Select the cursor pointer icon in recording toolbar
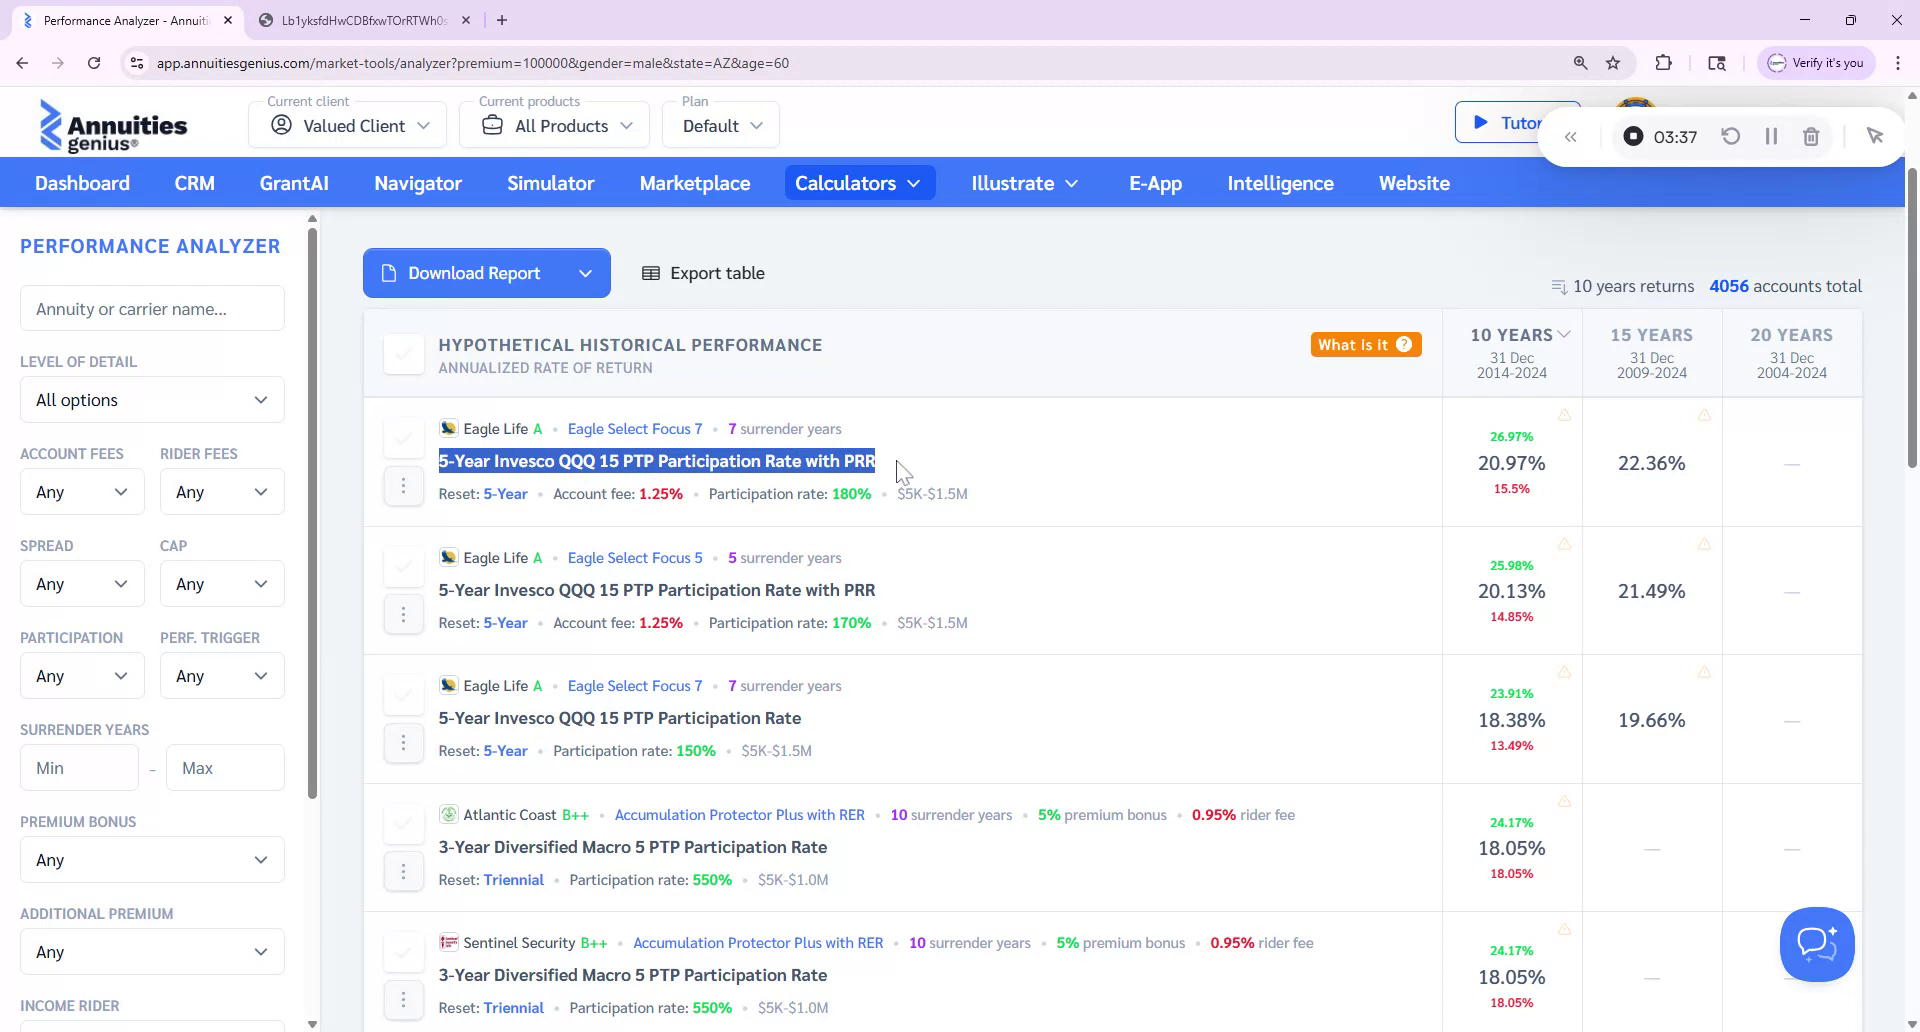Viewport: 1920px width, 1032px height. pos(1876,135)
